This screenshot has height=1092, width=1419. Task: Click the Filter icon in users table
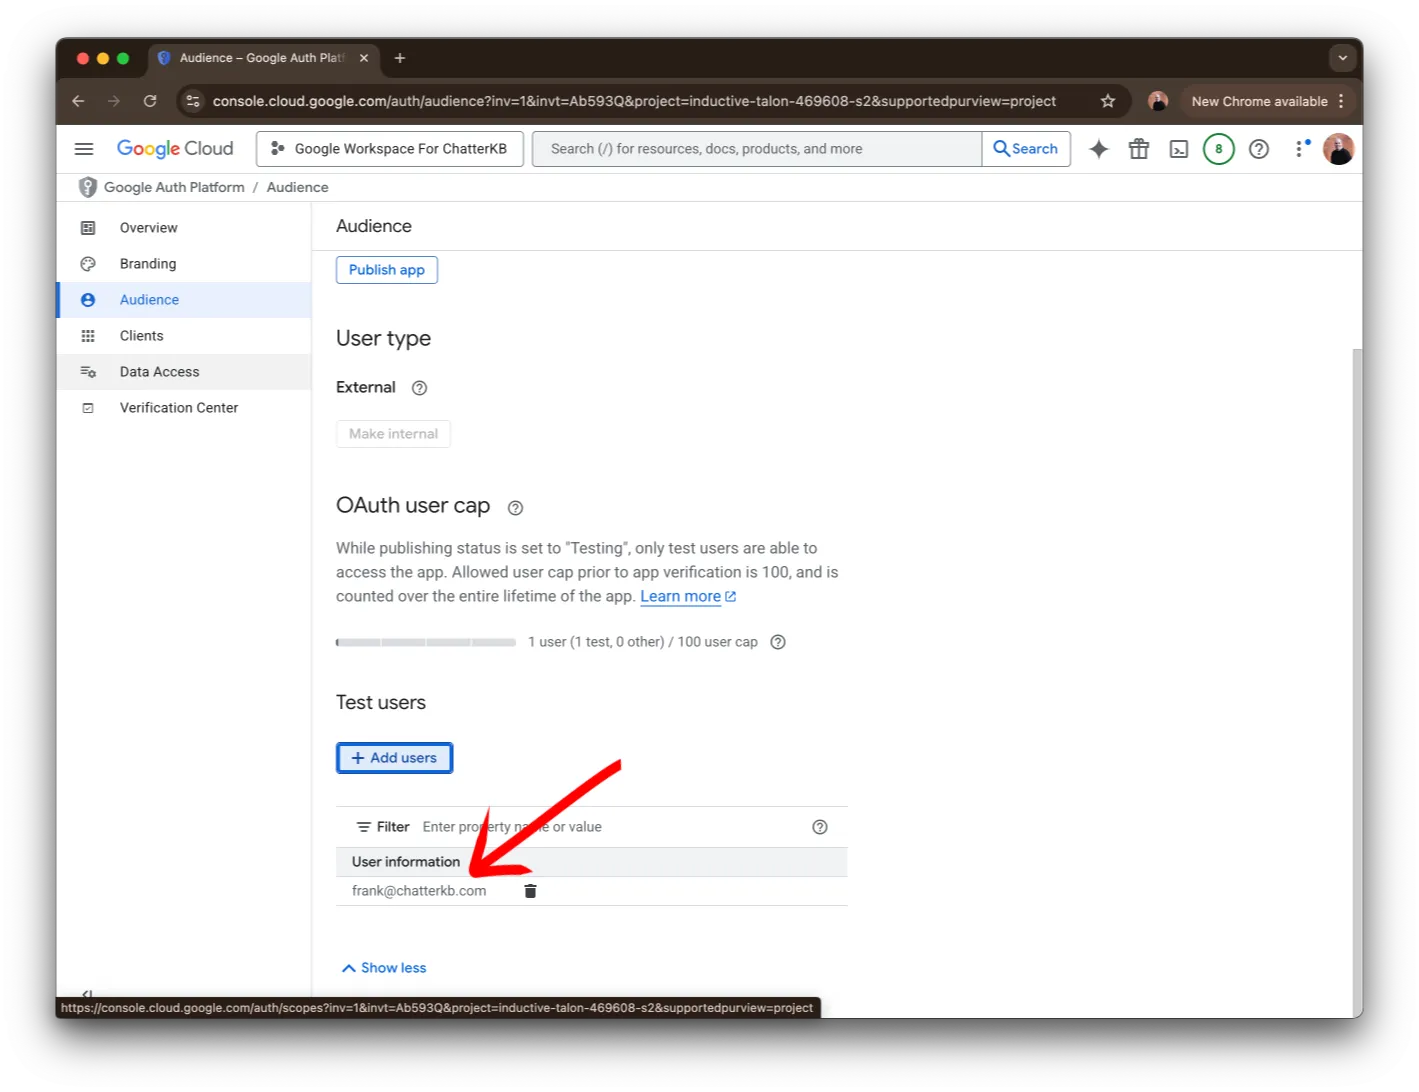pyautogui.click(x=363, y=827)
